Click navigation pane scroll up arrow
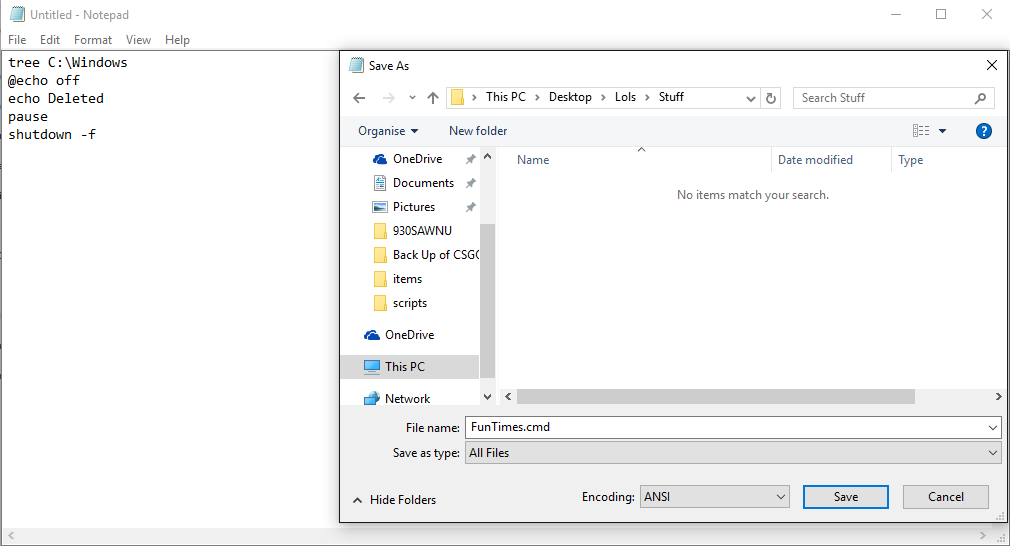1010x546 pixels. (x=488, y=156)
